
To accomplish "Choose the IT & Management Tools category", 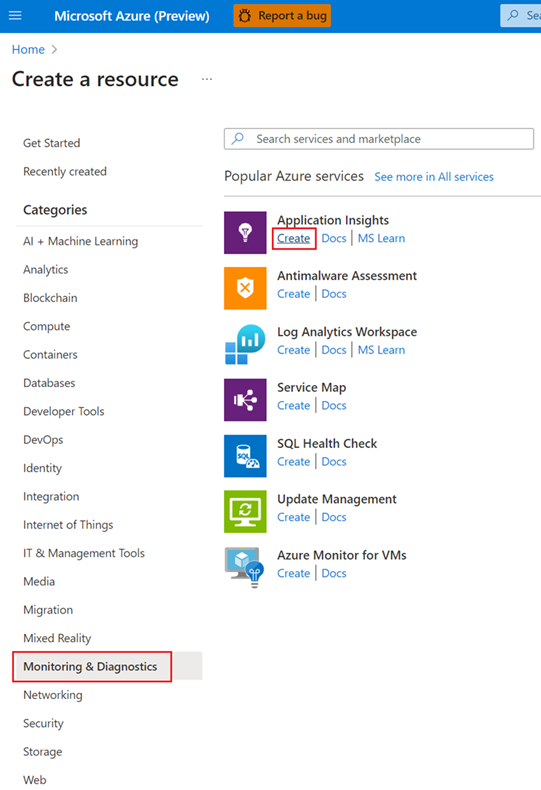I will pyautogui.click(x=84, y=553).
